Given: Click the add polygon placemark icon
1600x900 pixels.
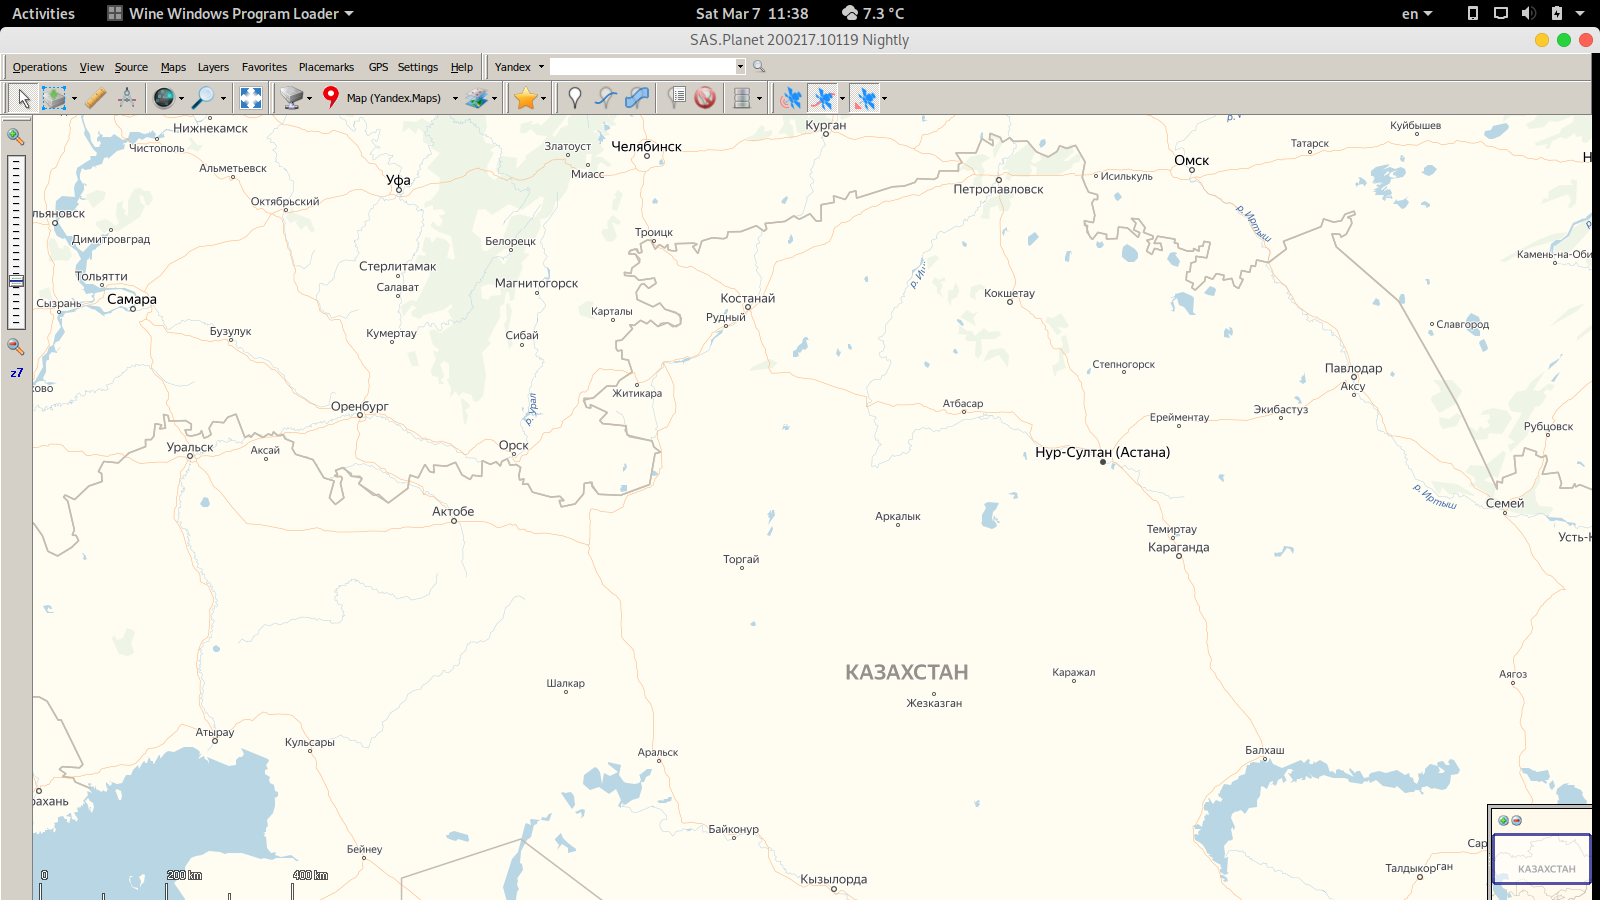Looking at the screenshot, I should 637,98.
